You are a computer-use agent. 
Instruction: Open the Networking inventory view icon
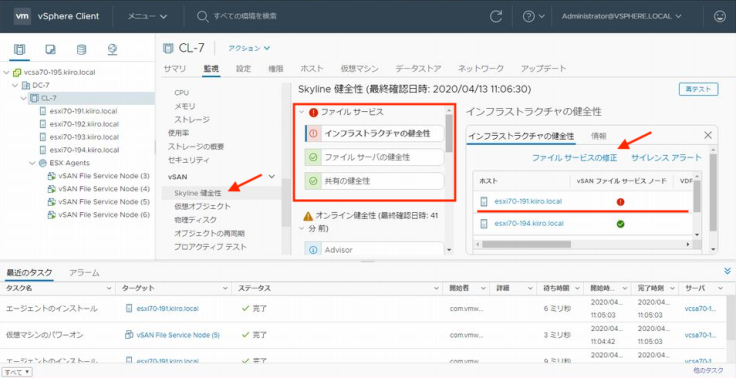pos(112,49)
